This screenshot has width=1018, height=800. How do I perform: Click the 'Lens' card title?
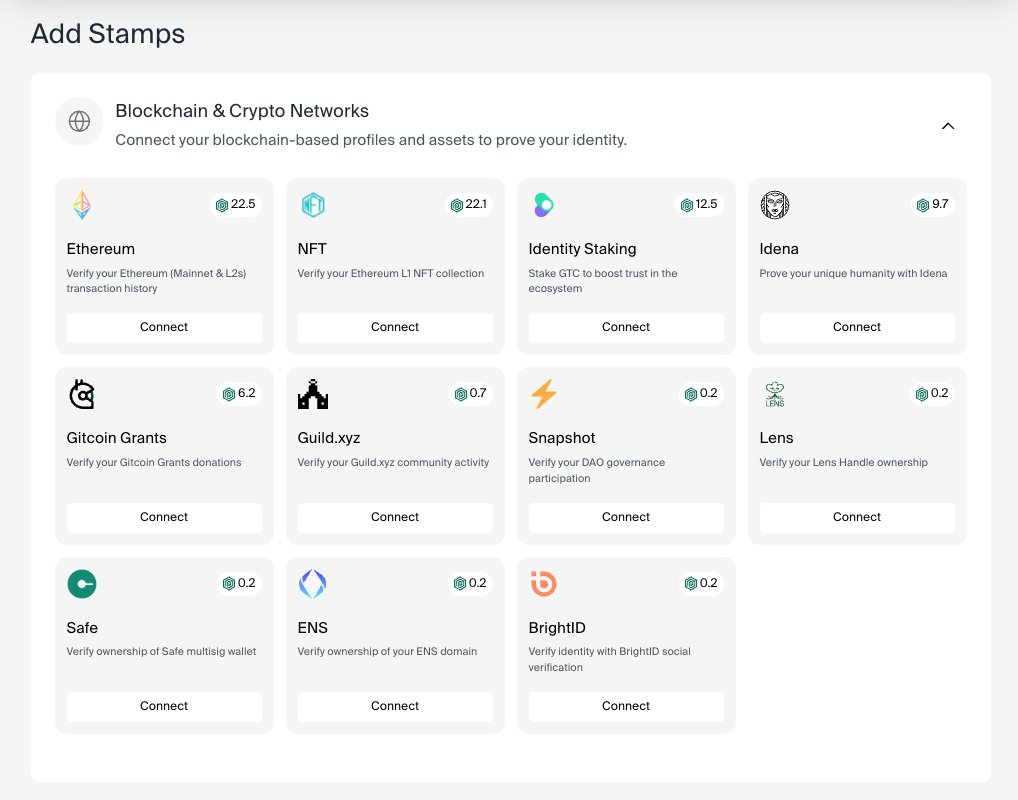(776, 438)
